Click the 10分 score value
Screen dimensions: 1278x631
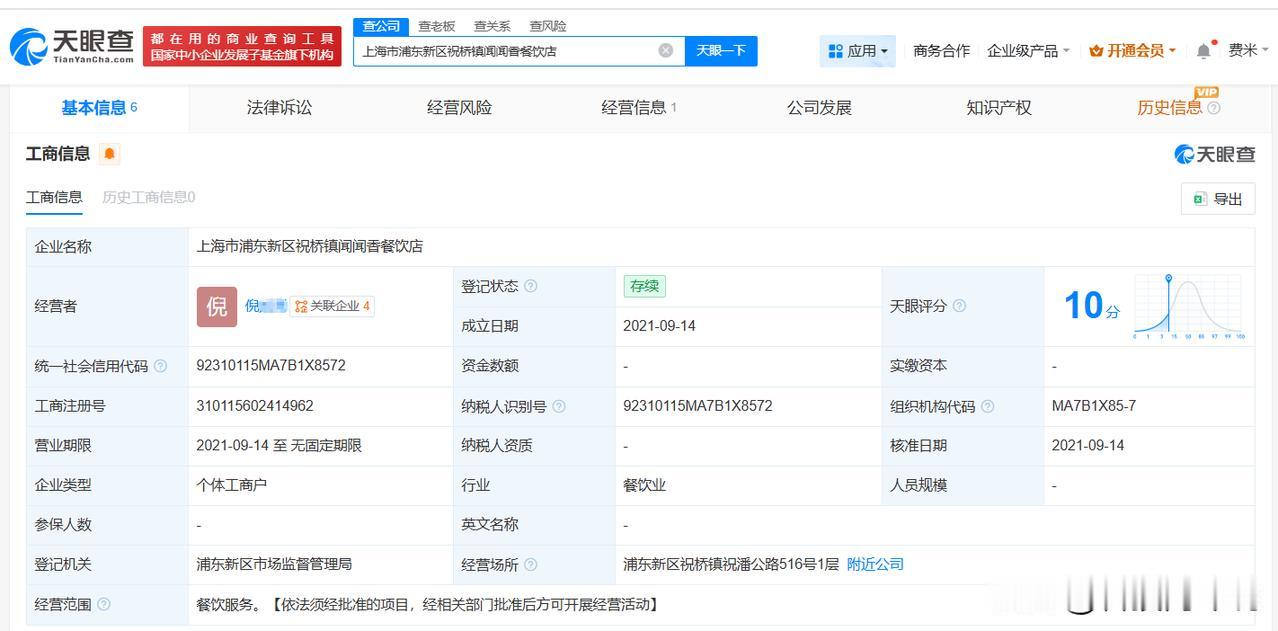(x=1092, y=306)
